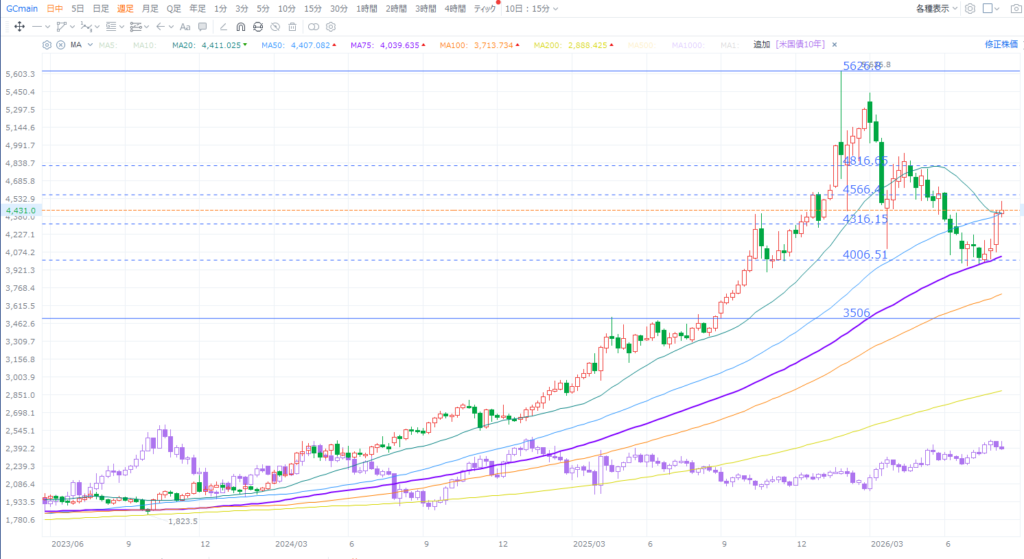The height and width of the screenshot is (559, 1024).
Task: Remove the 米国債10年 comparison with X
Action: [x=835, y=44]
